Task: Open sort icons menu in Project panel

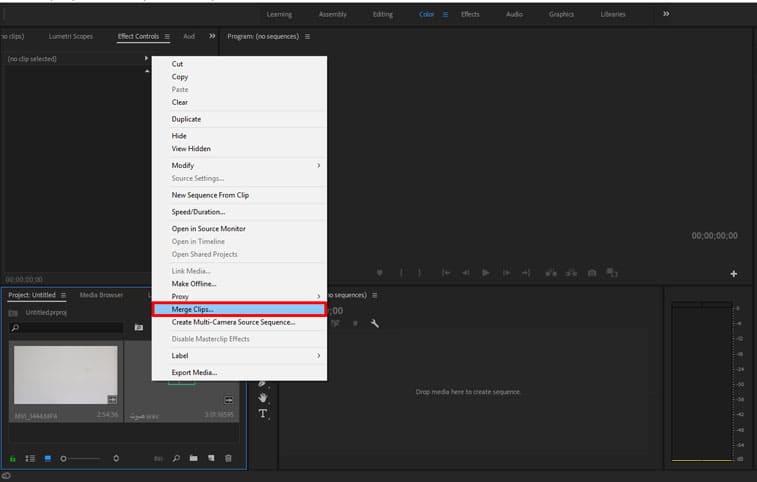Action: 116,458
